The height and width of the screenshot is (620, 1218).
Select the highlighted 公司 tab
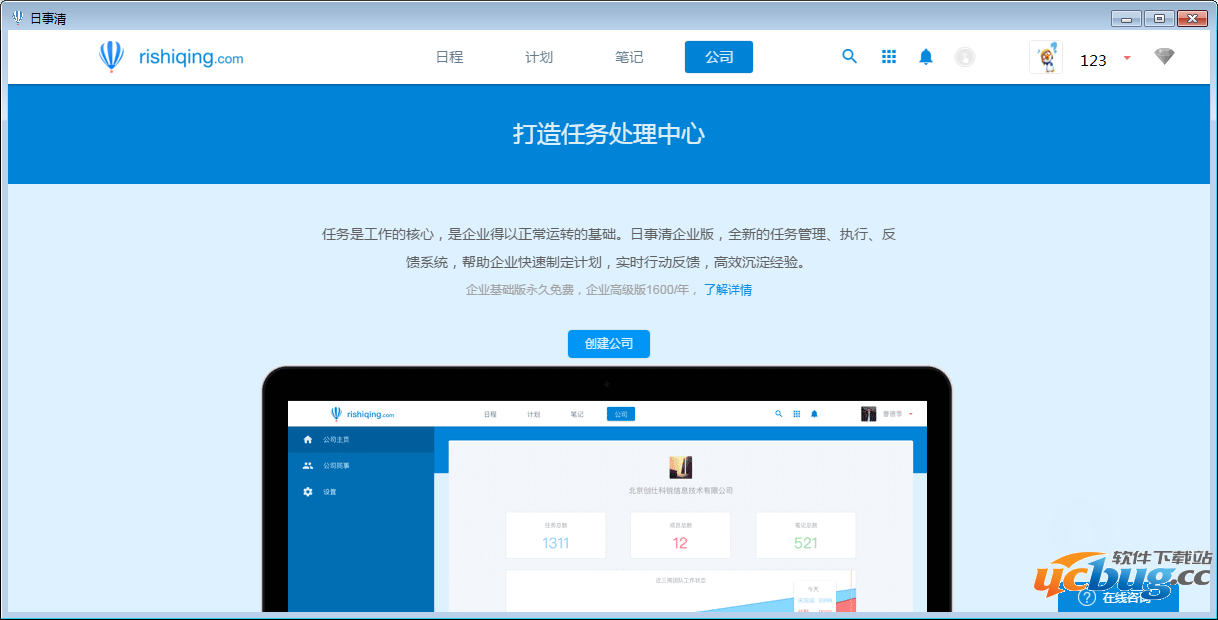coord(718,57)
